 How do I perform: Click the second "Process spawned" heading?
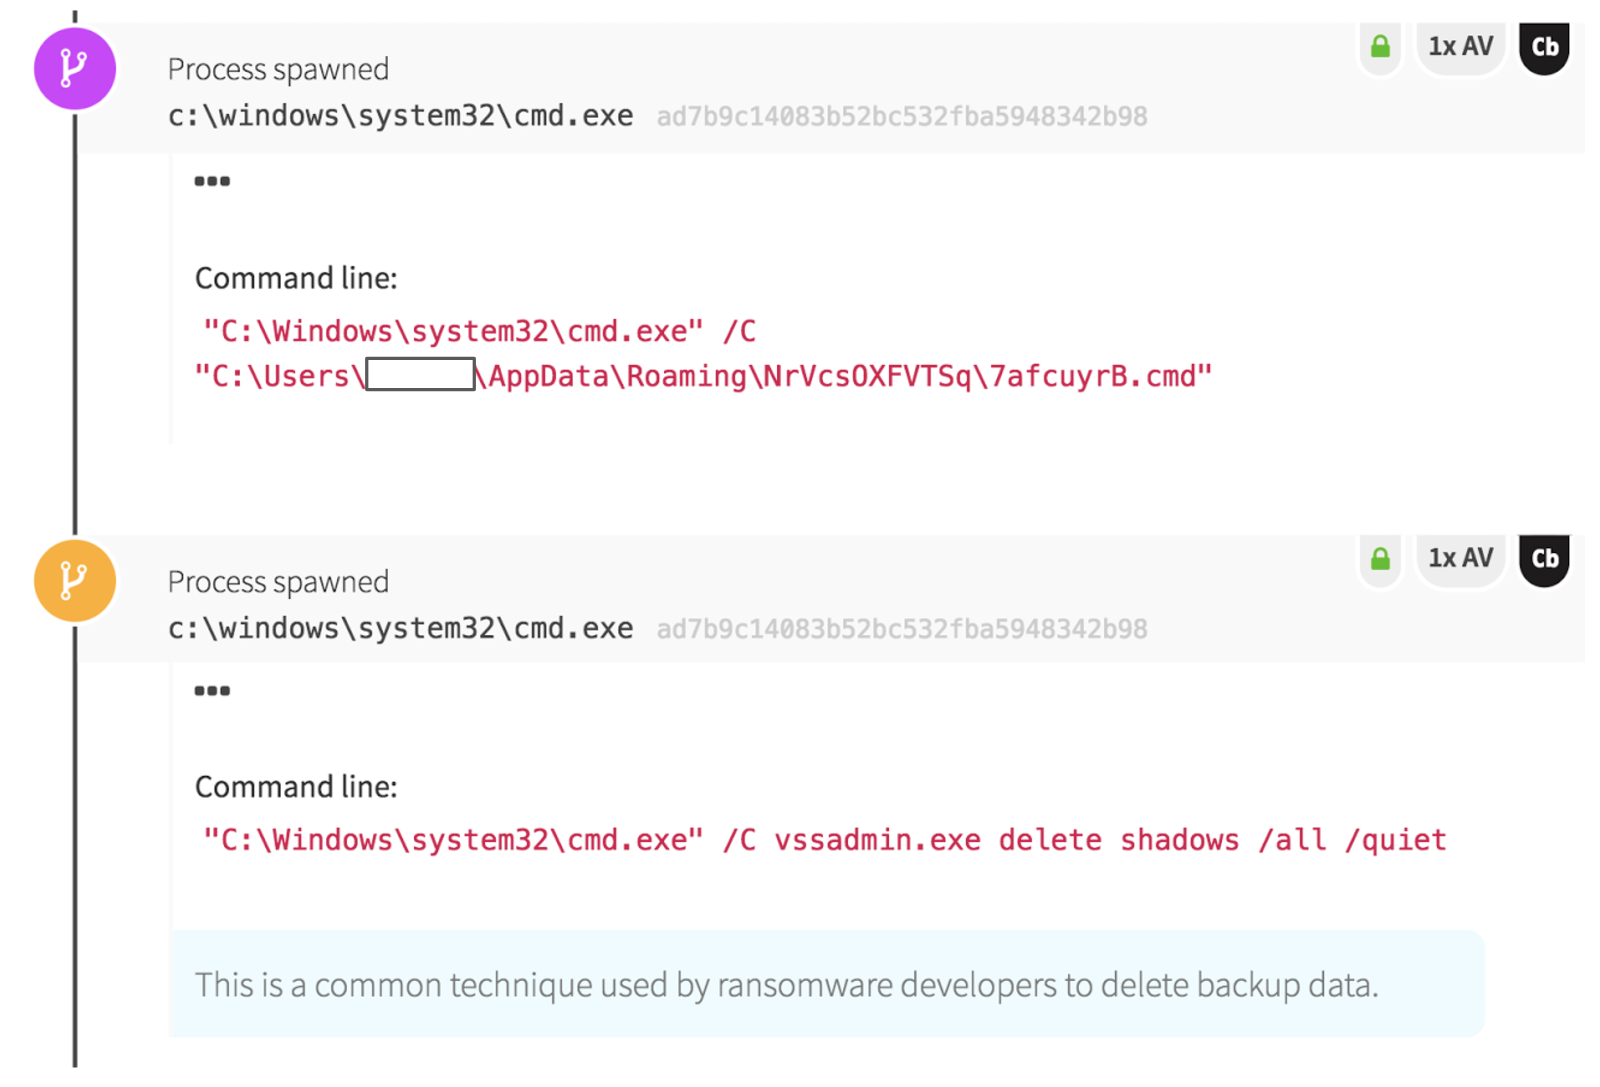(278, 582)
